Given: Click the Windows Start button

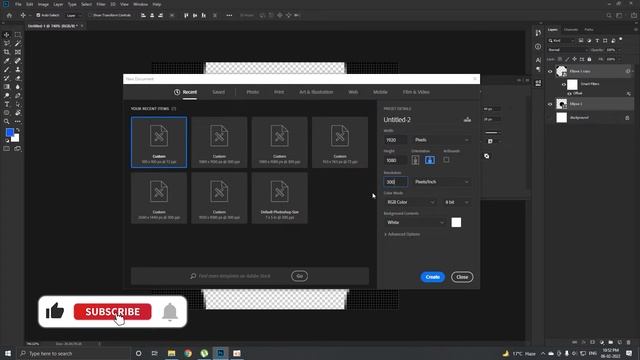Looking at the screenshot, I should point(8,353).
